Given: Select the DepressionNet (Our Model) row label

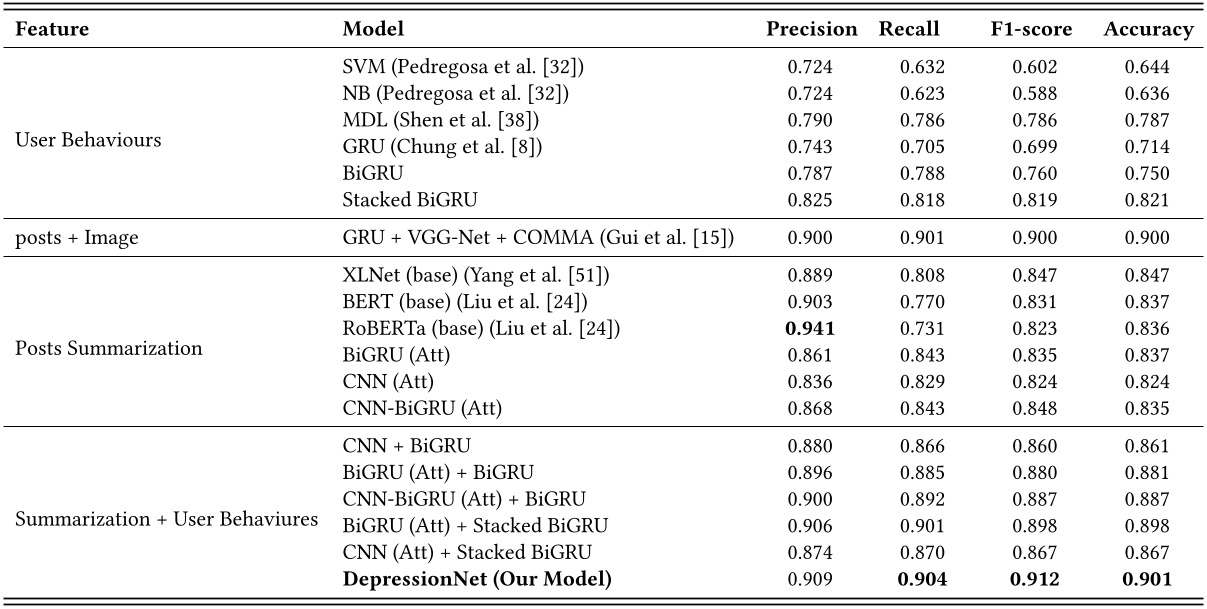Looking at the screenshot, I should point(477,578).
